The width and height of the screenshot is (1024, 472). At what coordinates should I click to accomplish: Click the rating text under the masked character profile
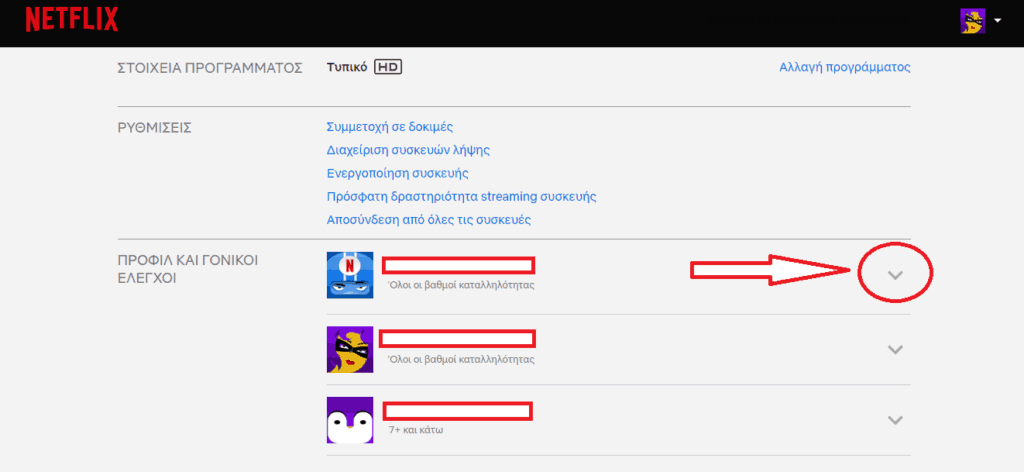[x=461, y=360]
